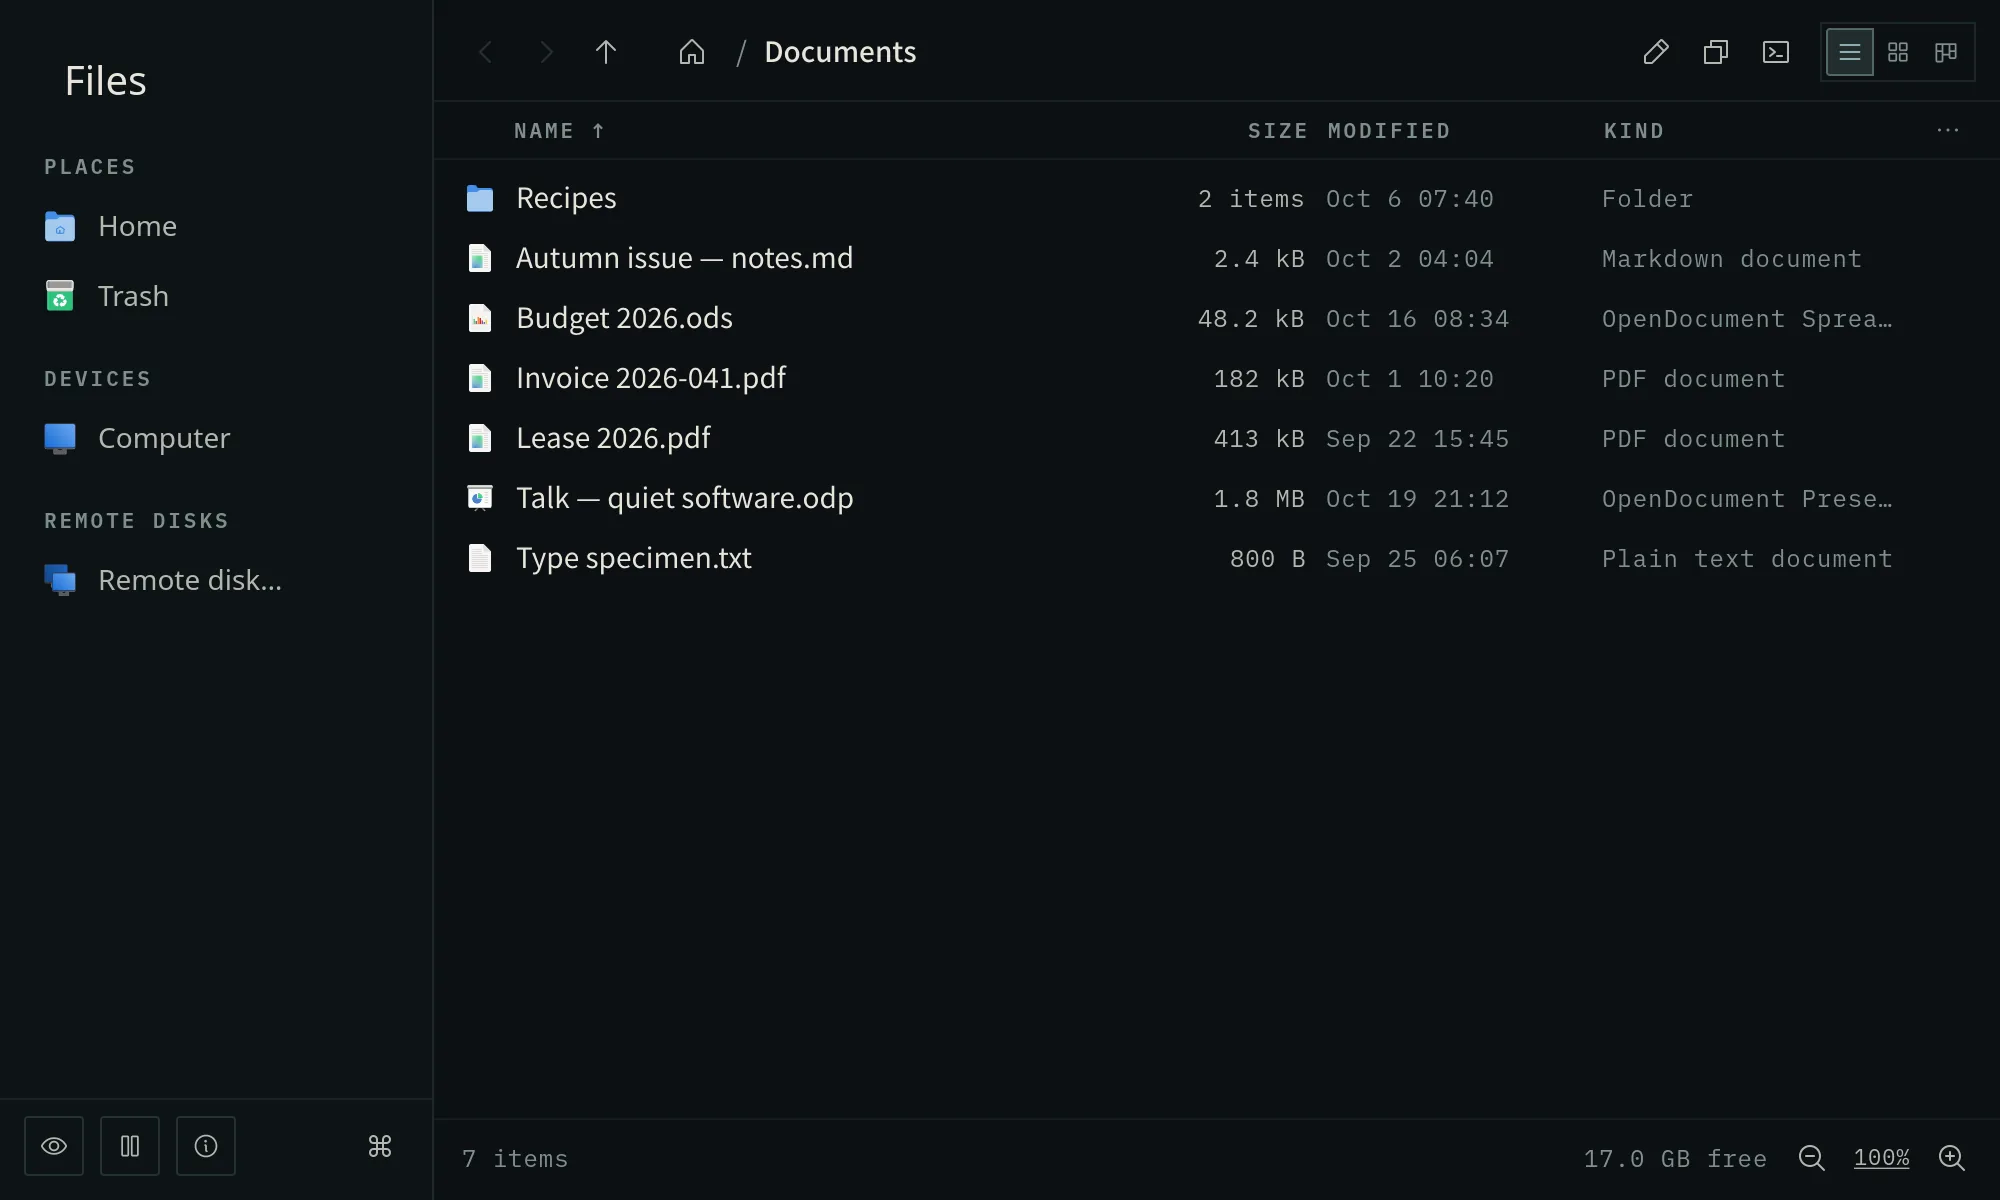Switch to icon grid view
This screenshot has width=2000, height=1200.
click(x=1898, y=52)
